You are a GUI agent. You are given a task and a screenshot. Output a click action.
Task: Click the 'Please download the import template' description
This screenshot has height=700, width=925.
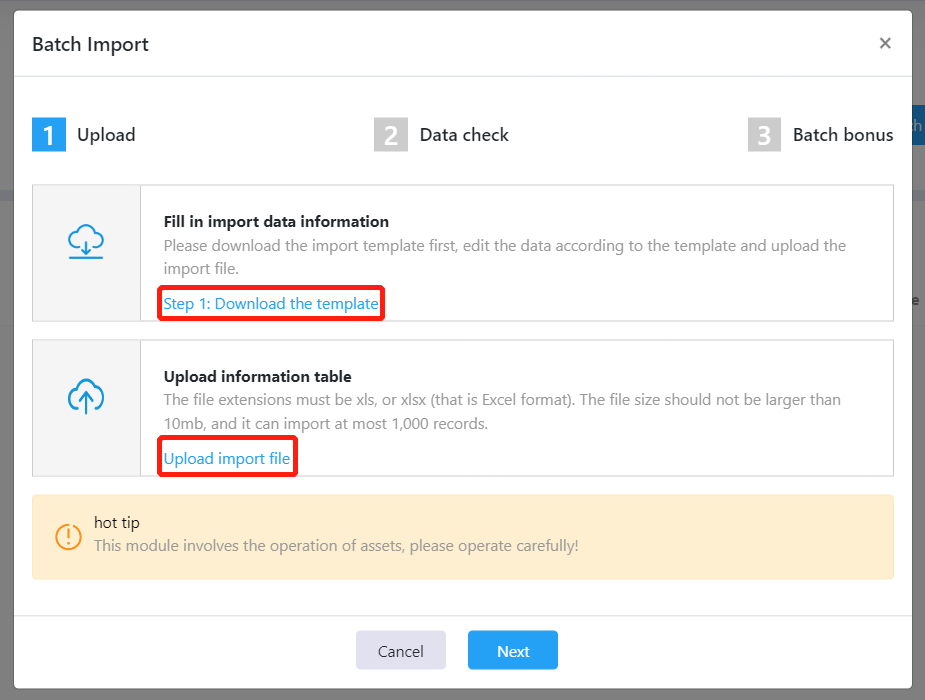coord(505,257)
